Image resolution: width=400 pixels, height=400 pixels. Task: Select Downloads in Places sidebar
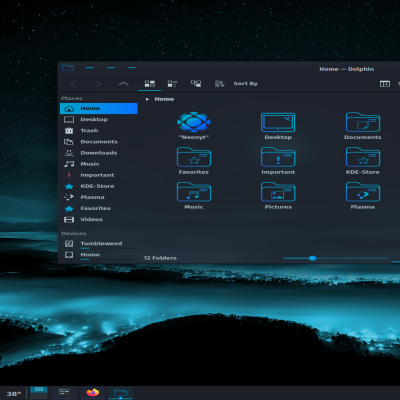99,153
